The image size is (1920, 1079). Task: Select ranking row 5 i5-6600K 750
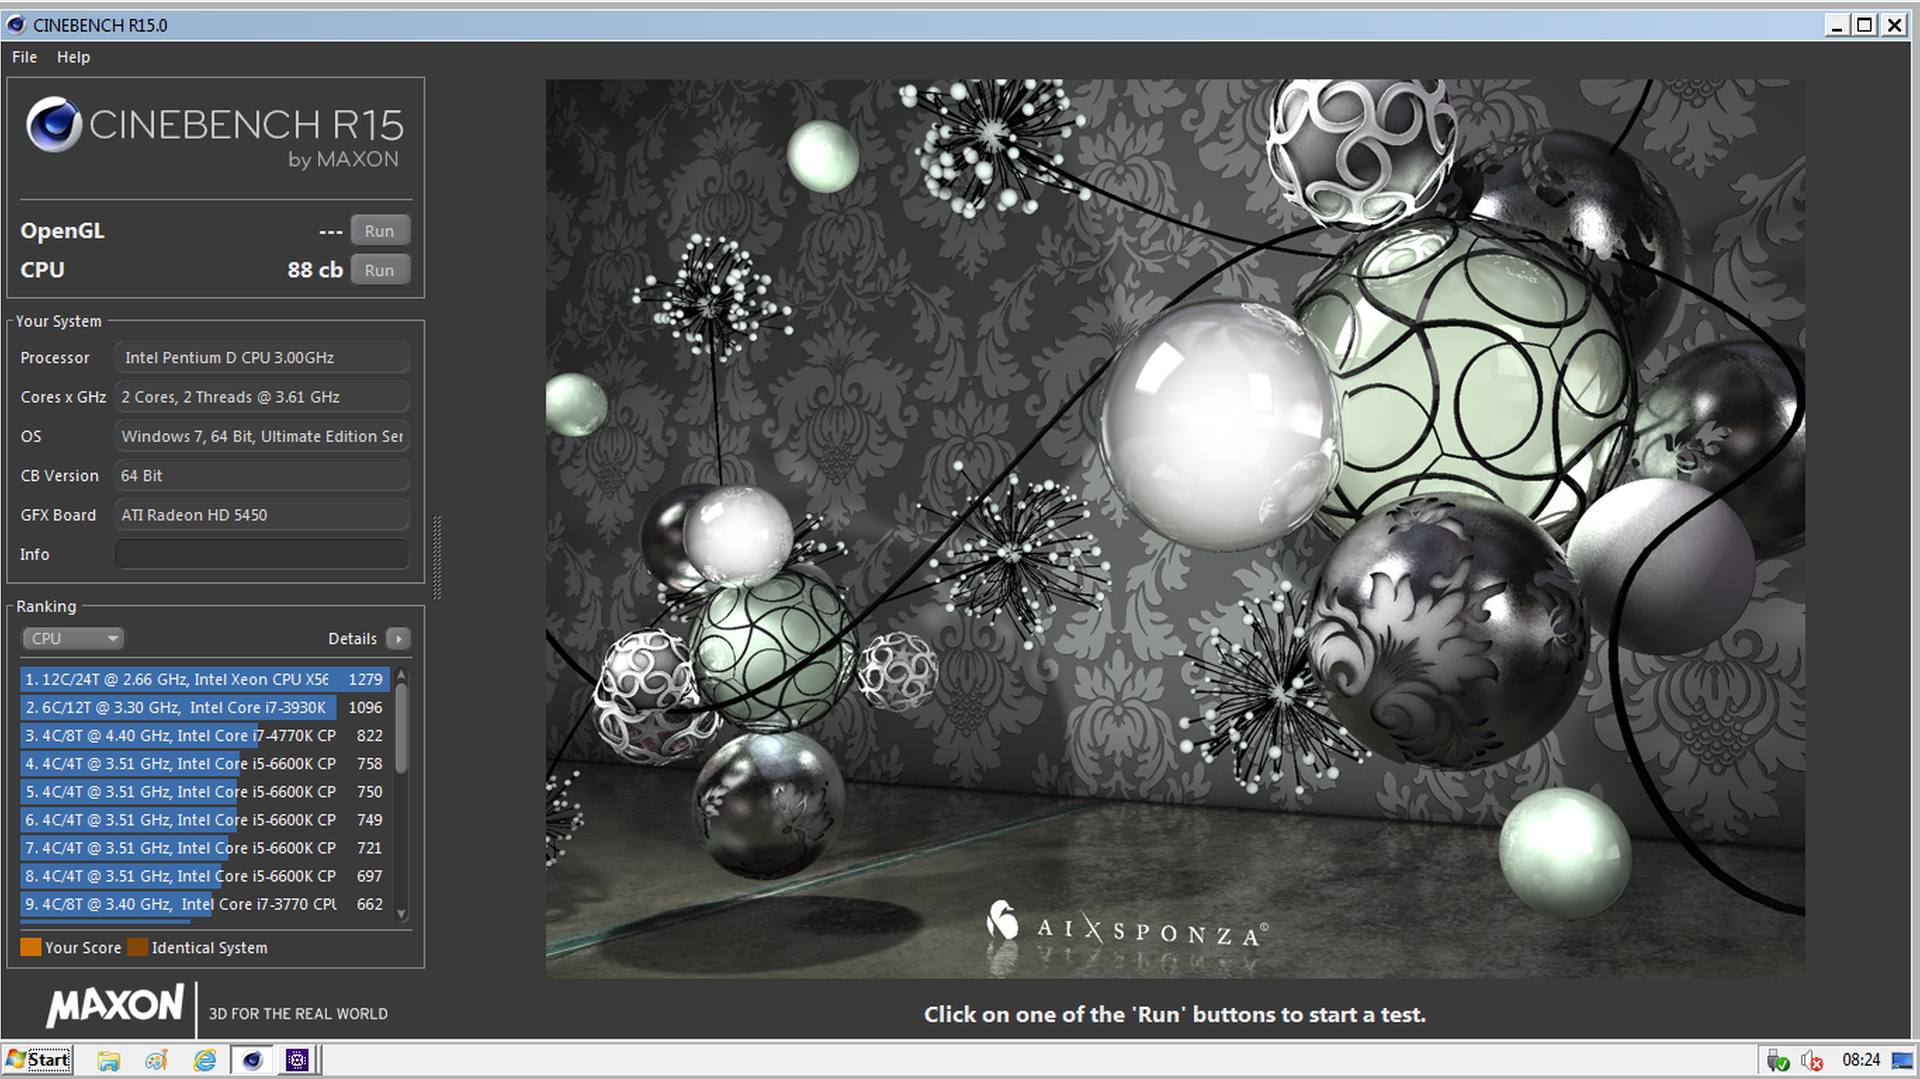tap(204, 791)
